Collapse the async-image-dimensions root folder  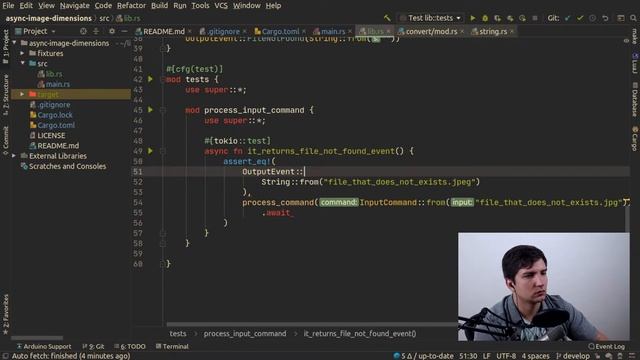pos(14,43)
